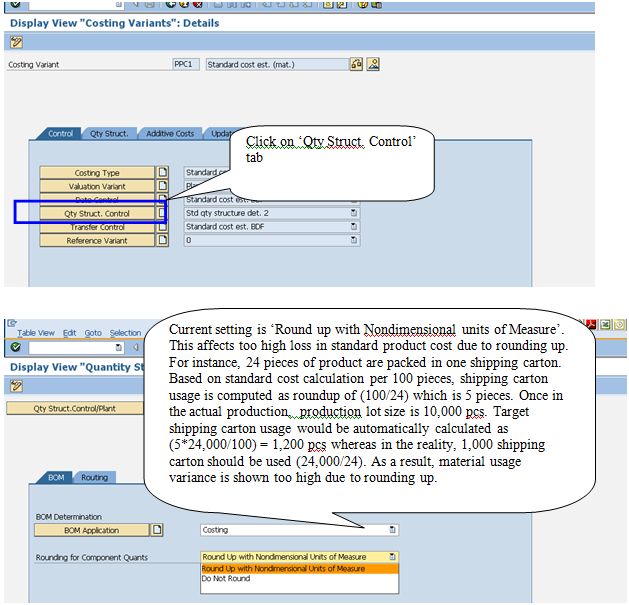Click the PPC1 Costing Variant field
This screenshot has width=629, height=605.
(187, 64)
